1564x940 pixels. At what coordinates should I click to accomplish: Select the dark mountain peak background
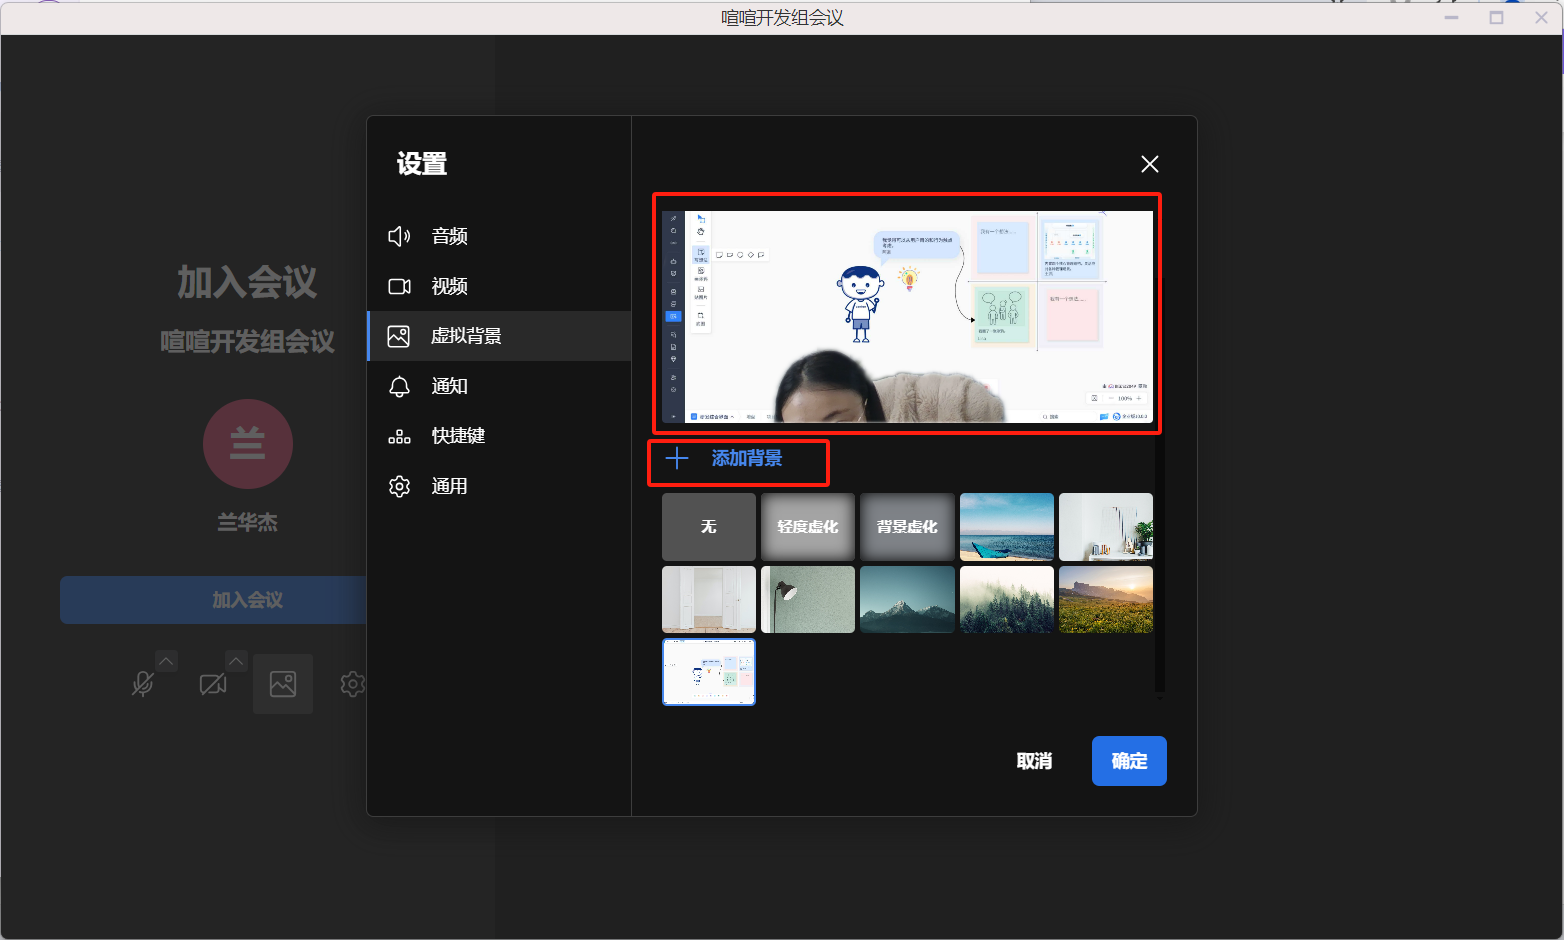pyautogui.click(x=907, y=600)
